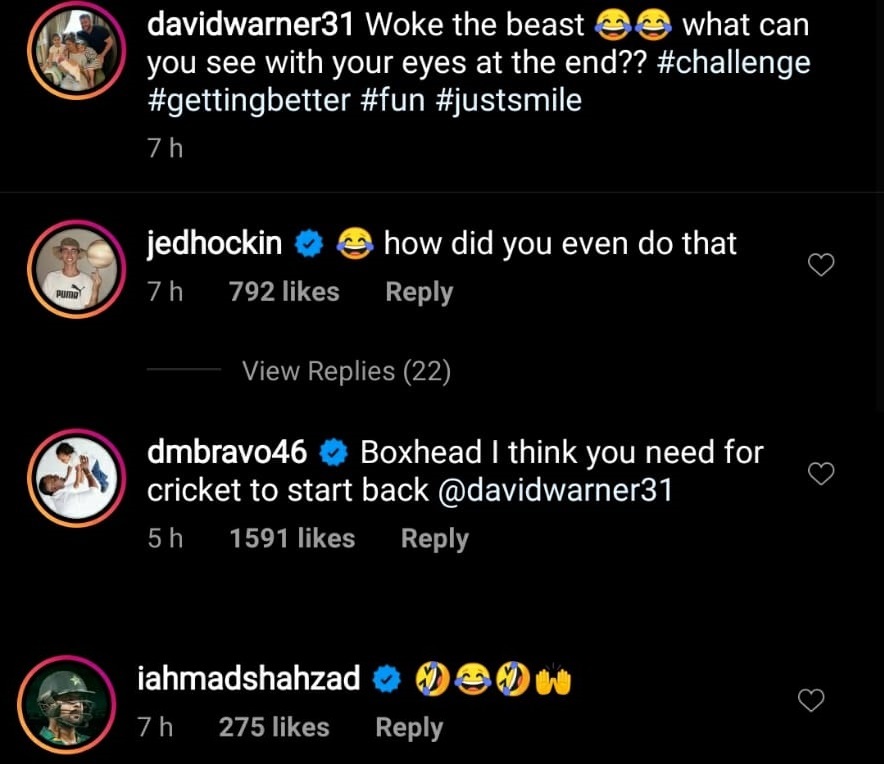View the 1591 likes list

[292, 538]
